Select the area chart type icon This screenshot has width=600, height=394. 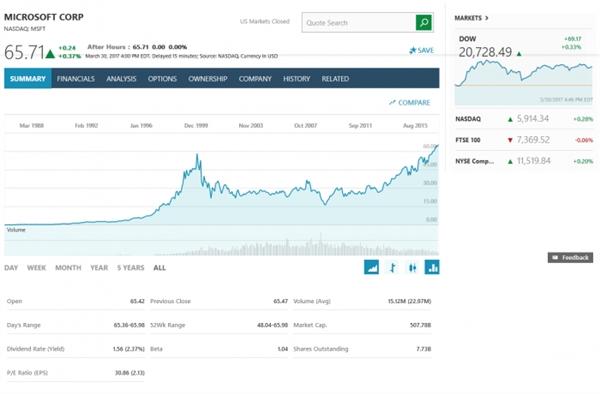point(371,267)
